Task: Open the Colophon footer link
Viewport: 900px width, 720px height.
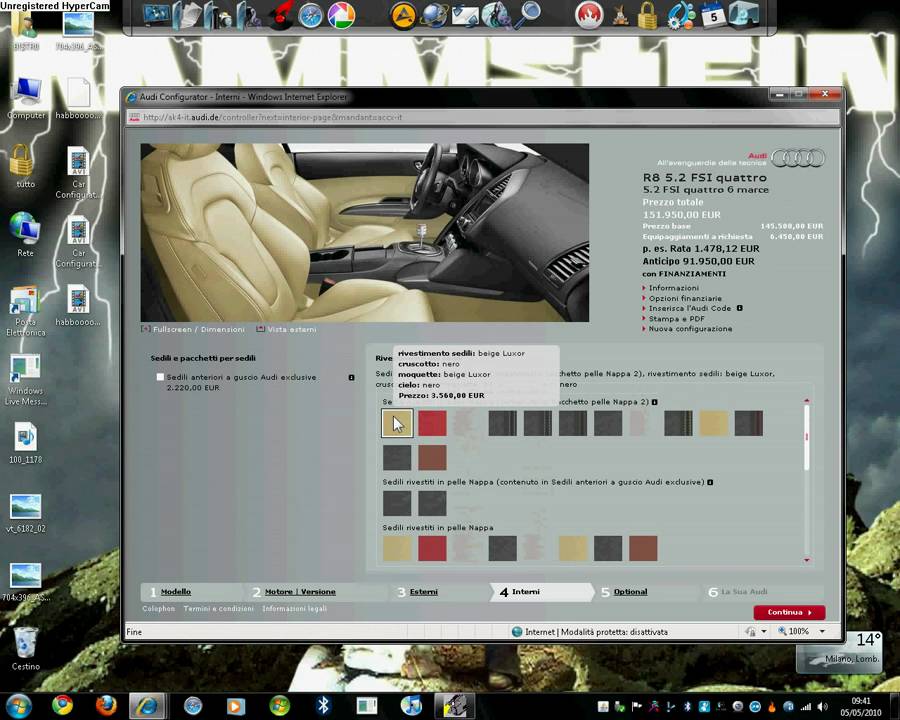Action: point(158,609)
